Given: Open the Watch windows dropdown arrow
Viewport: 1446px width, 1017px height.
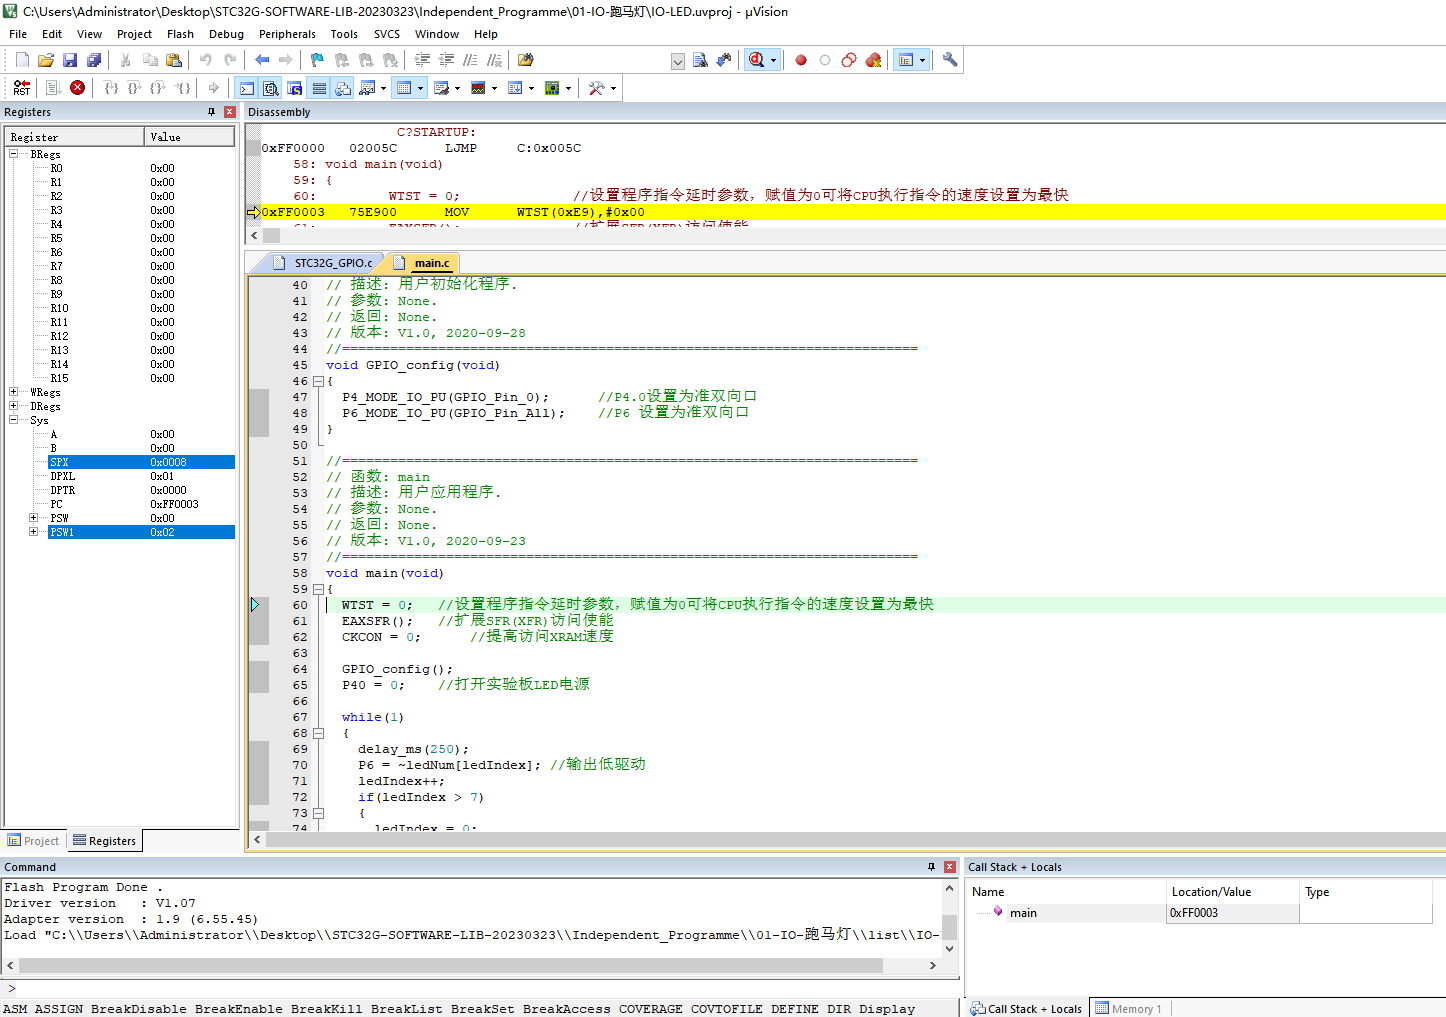Looking at the screenshot, I should (383, 88).
